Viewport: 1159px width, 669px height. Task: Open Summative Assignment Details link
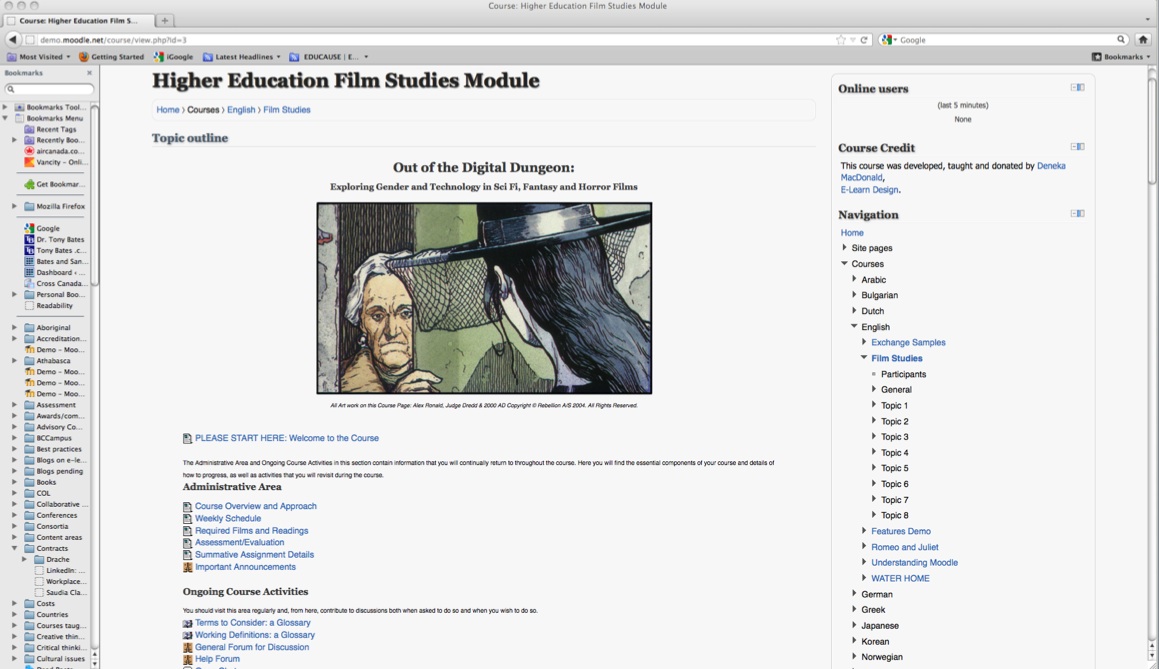[x=254, y=555]
